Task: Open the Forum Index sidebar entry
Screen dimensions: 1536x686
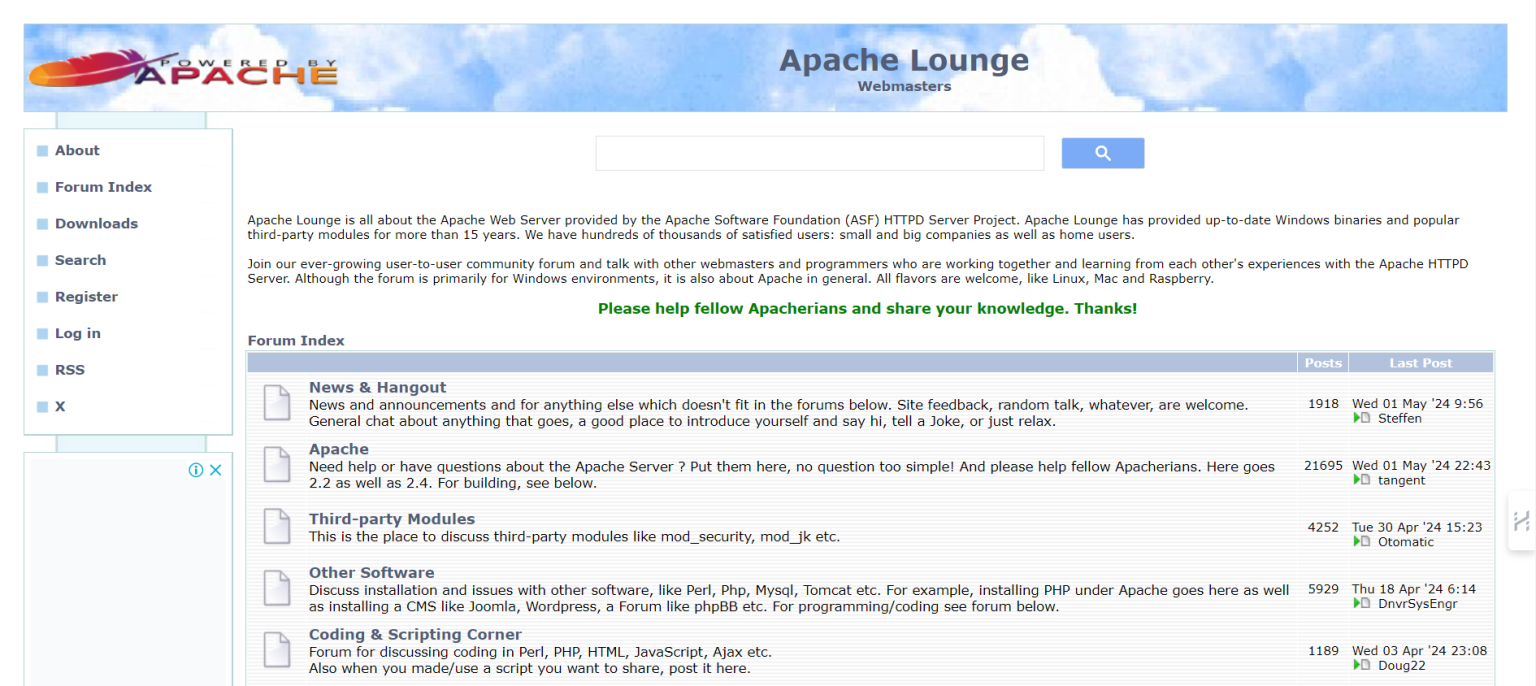Action: coord(105,186)
